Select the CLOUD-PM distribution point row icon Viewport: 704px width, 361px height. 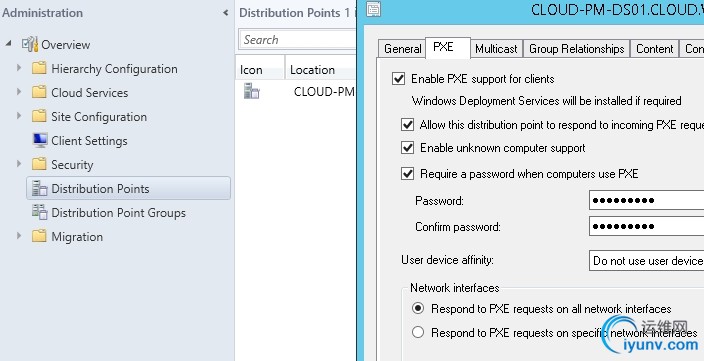tap(251, 91)
